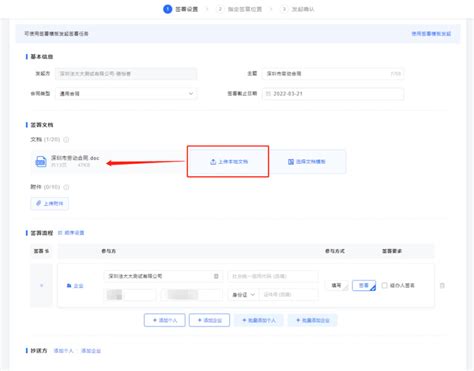474x371 pixels.
Task: Click the 批量添加企业 button
Action: [x=313, y=320]
